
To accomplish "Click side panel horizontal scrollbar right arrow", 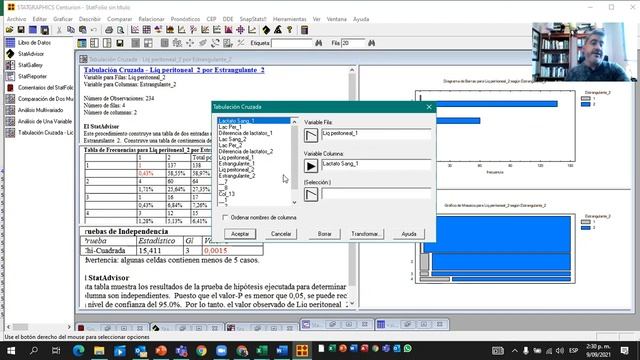I will (69, 327).
